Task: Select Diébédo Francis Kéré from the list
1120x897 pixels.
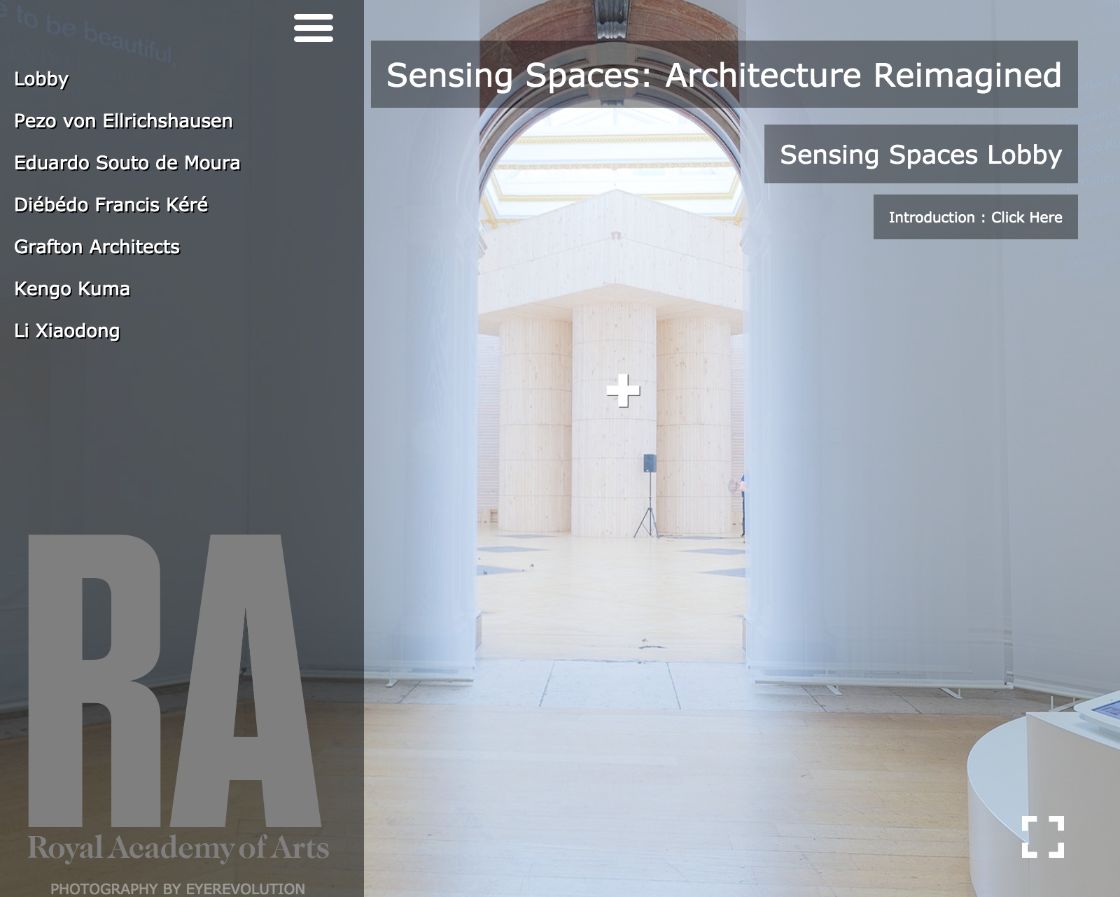Action: pos(111,205)
